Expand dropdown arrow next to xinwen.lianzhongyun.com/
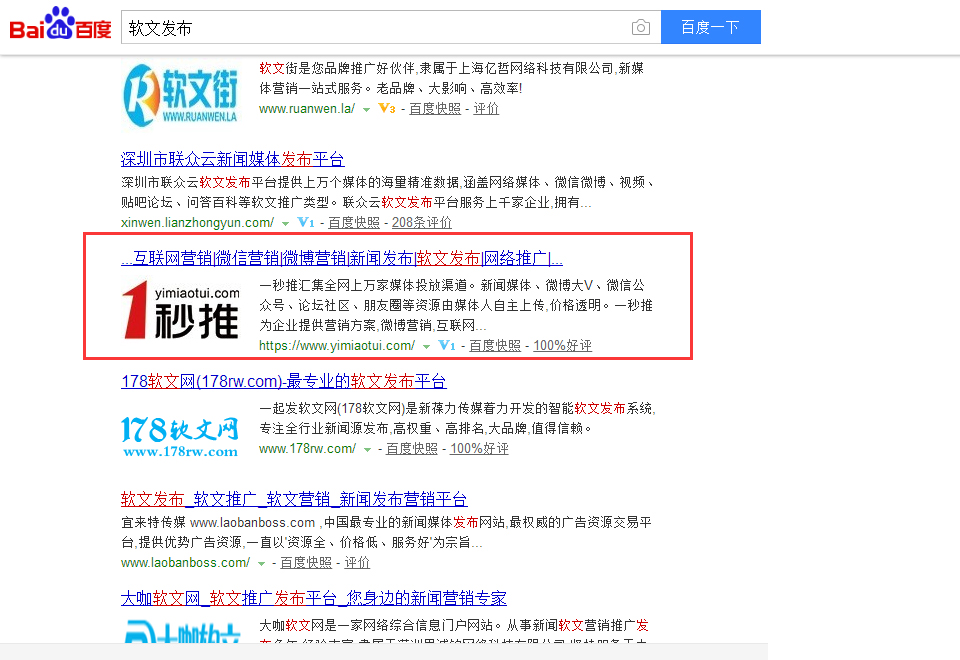960x660 pixels. pyautogui.click(x=285, y=224)
